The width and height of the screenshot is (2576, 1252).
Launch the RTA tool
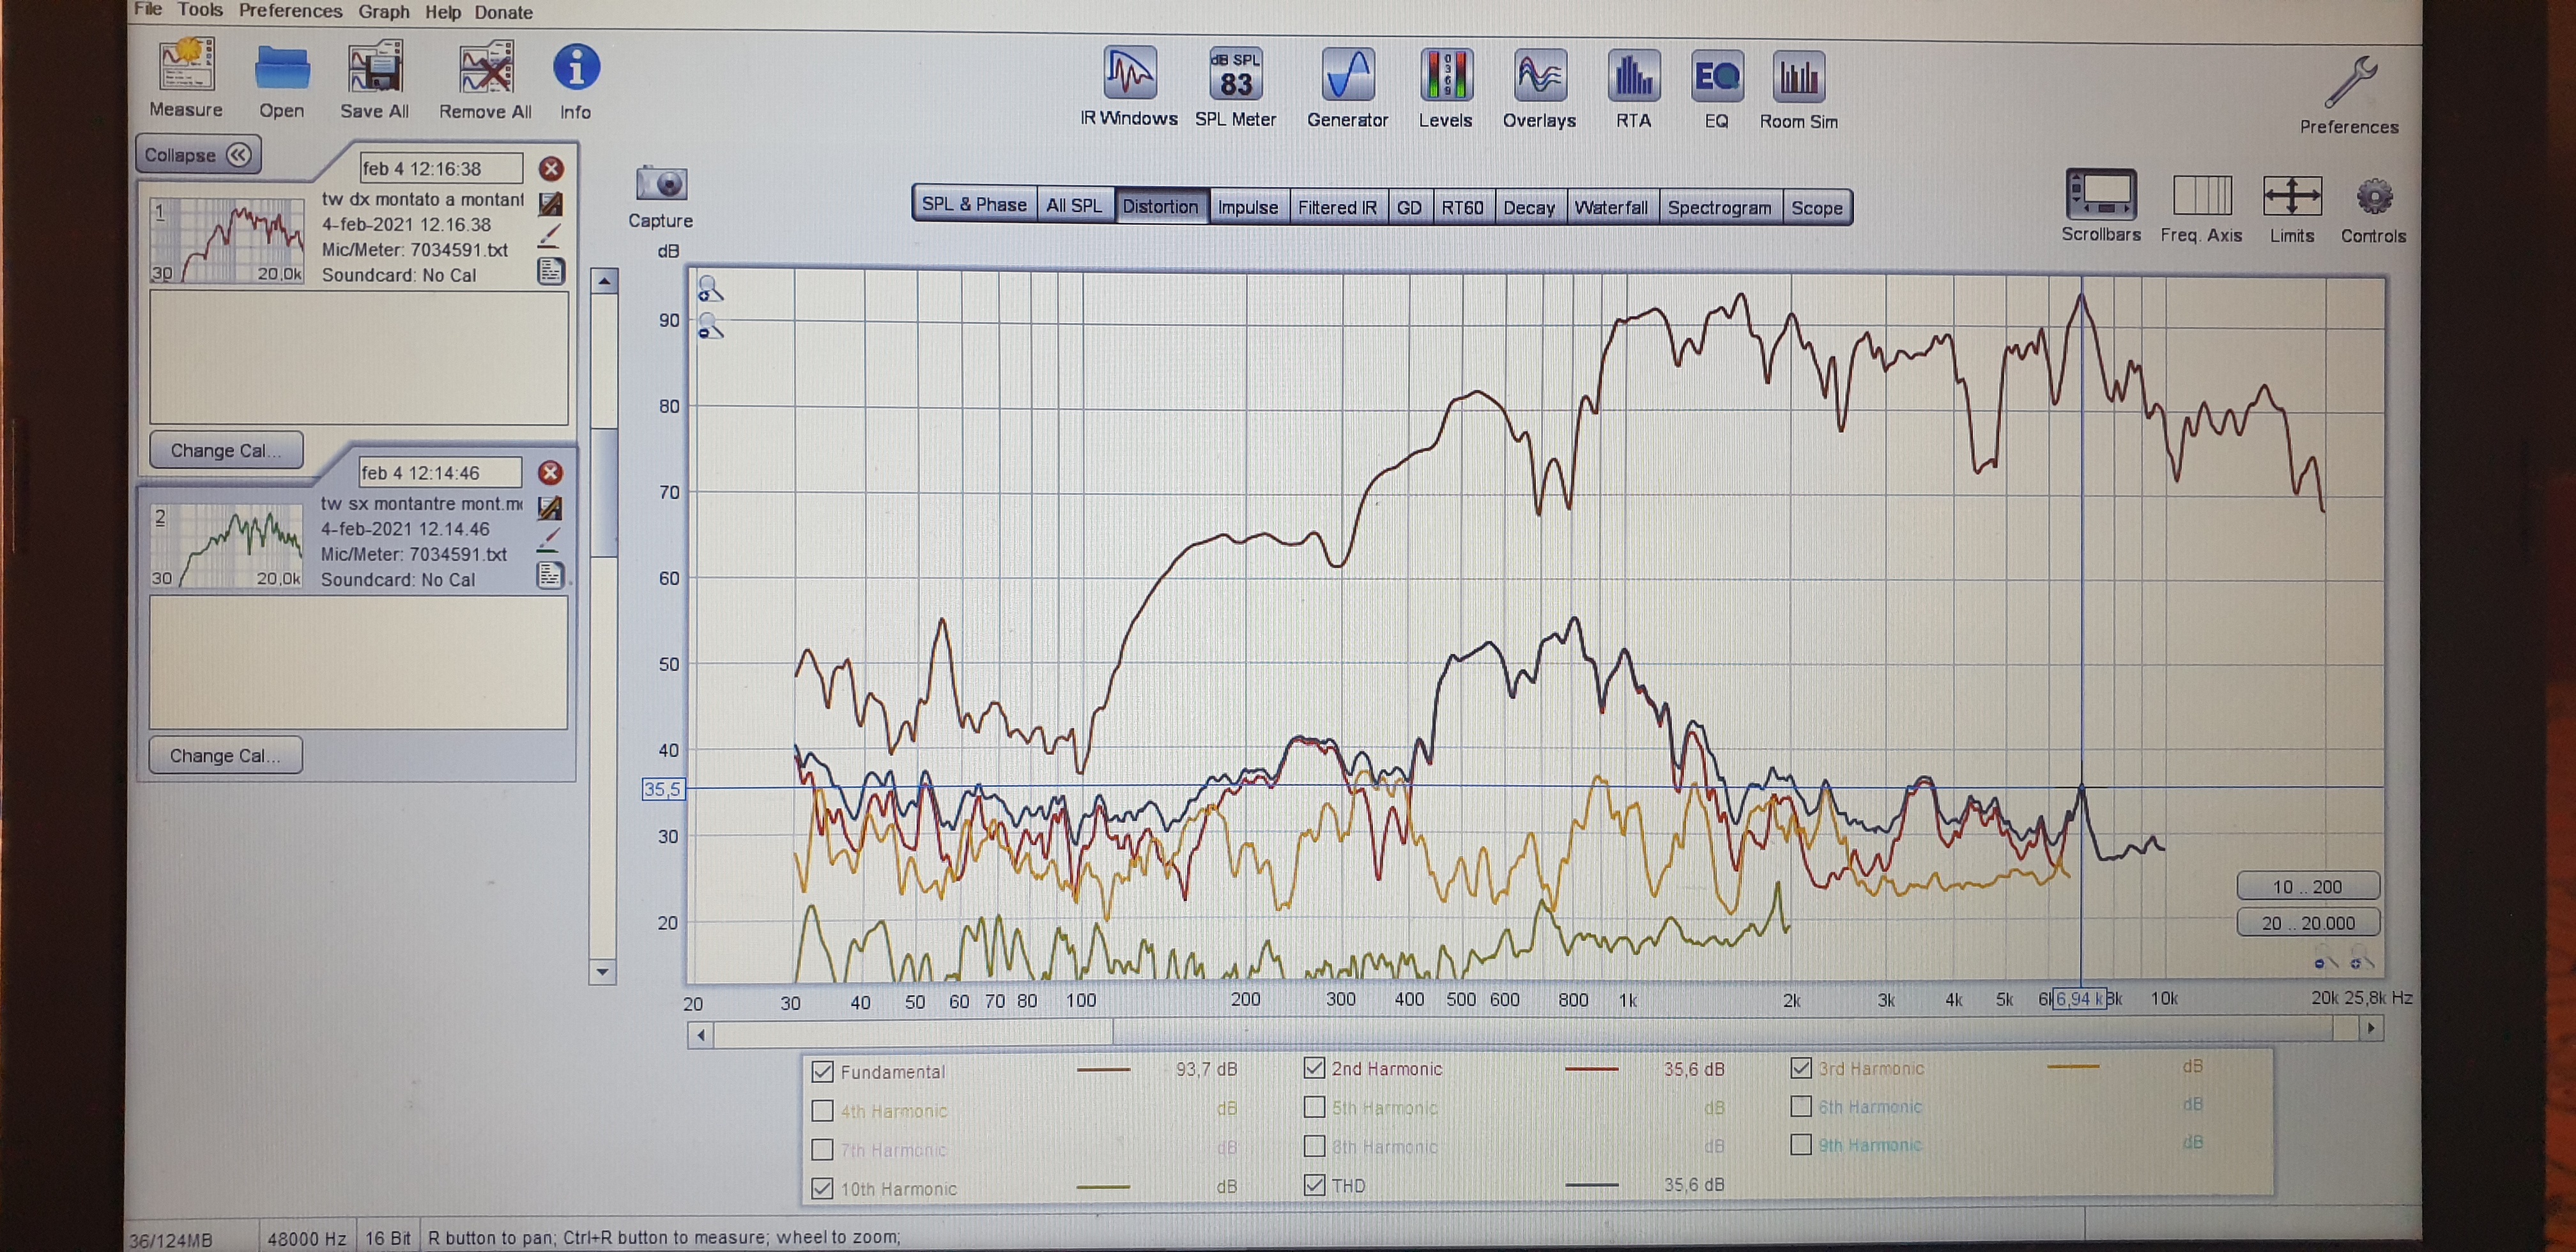tap(1634, 77)
